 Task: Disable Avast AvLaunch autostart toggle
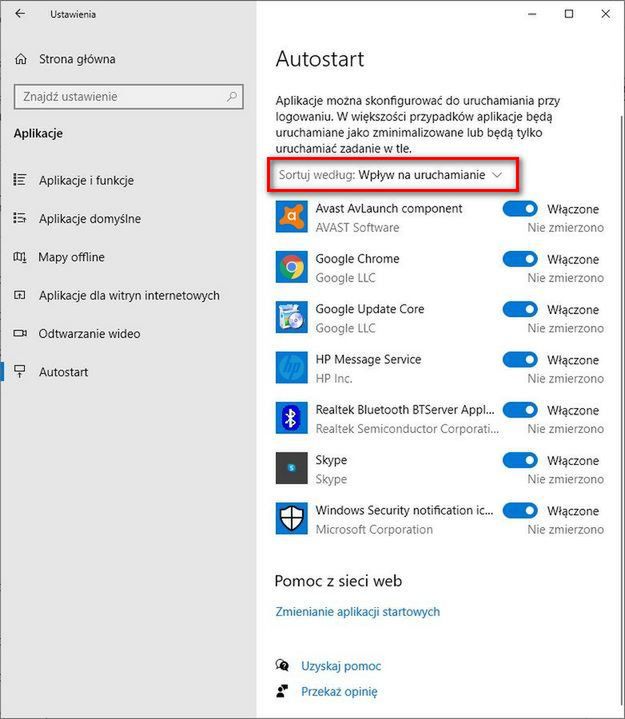pyautogui.click(x=519, y=209)
